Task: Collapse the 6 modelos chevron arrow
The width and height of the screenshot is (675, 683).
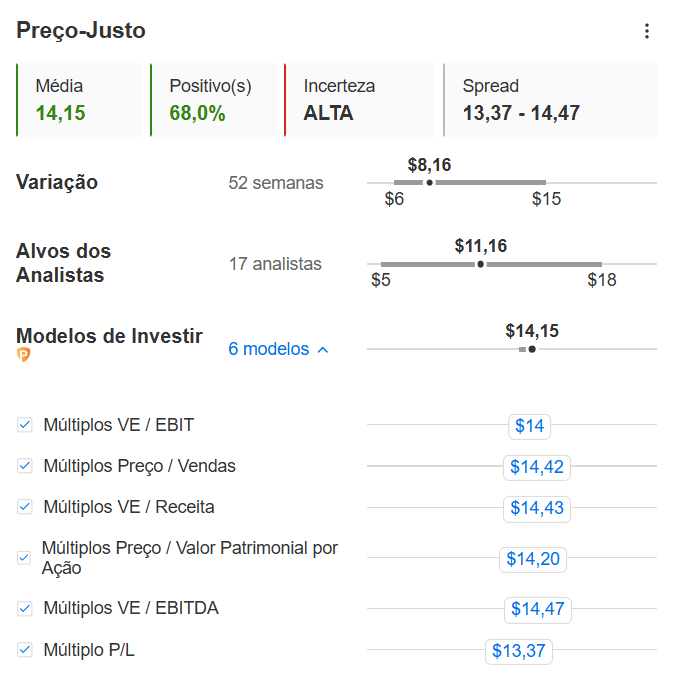Action: click(x=323, y=350)
